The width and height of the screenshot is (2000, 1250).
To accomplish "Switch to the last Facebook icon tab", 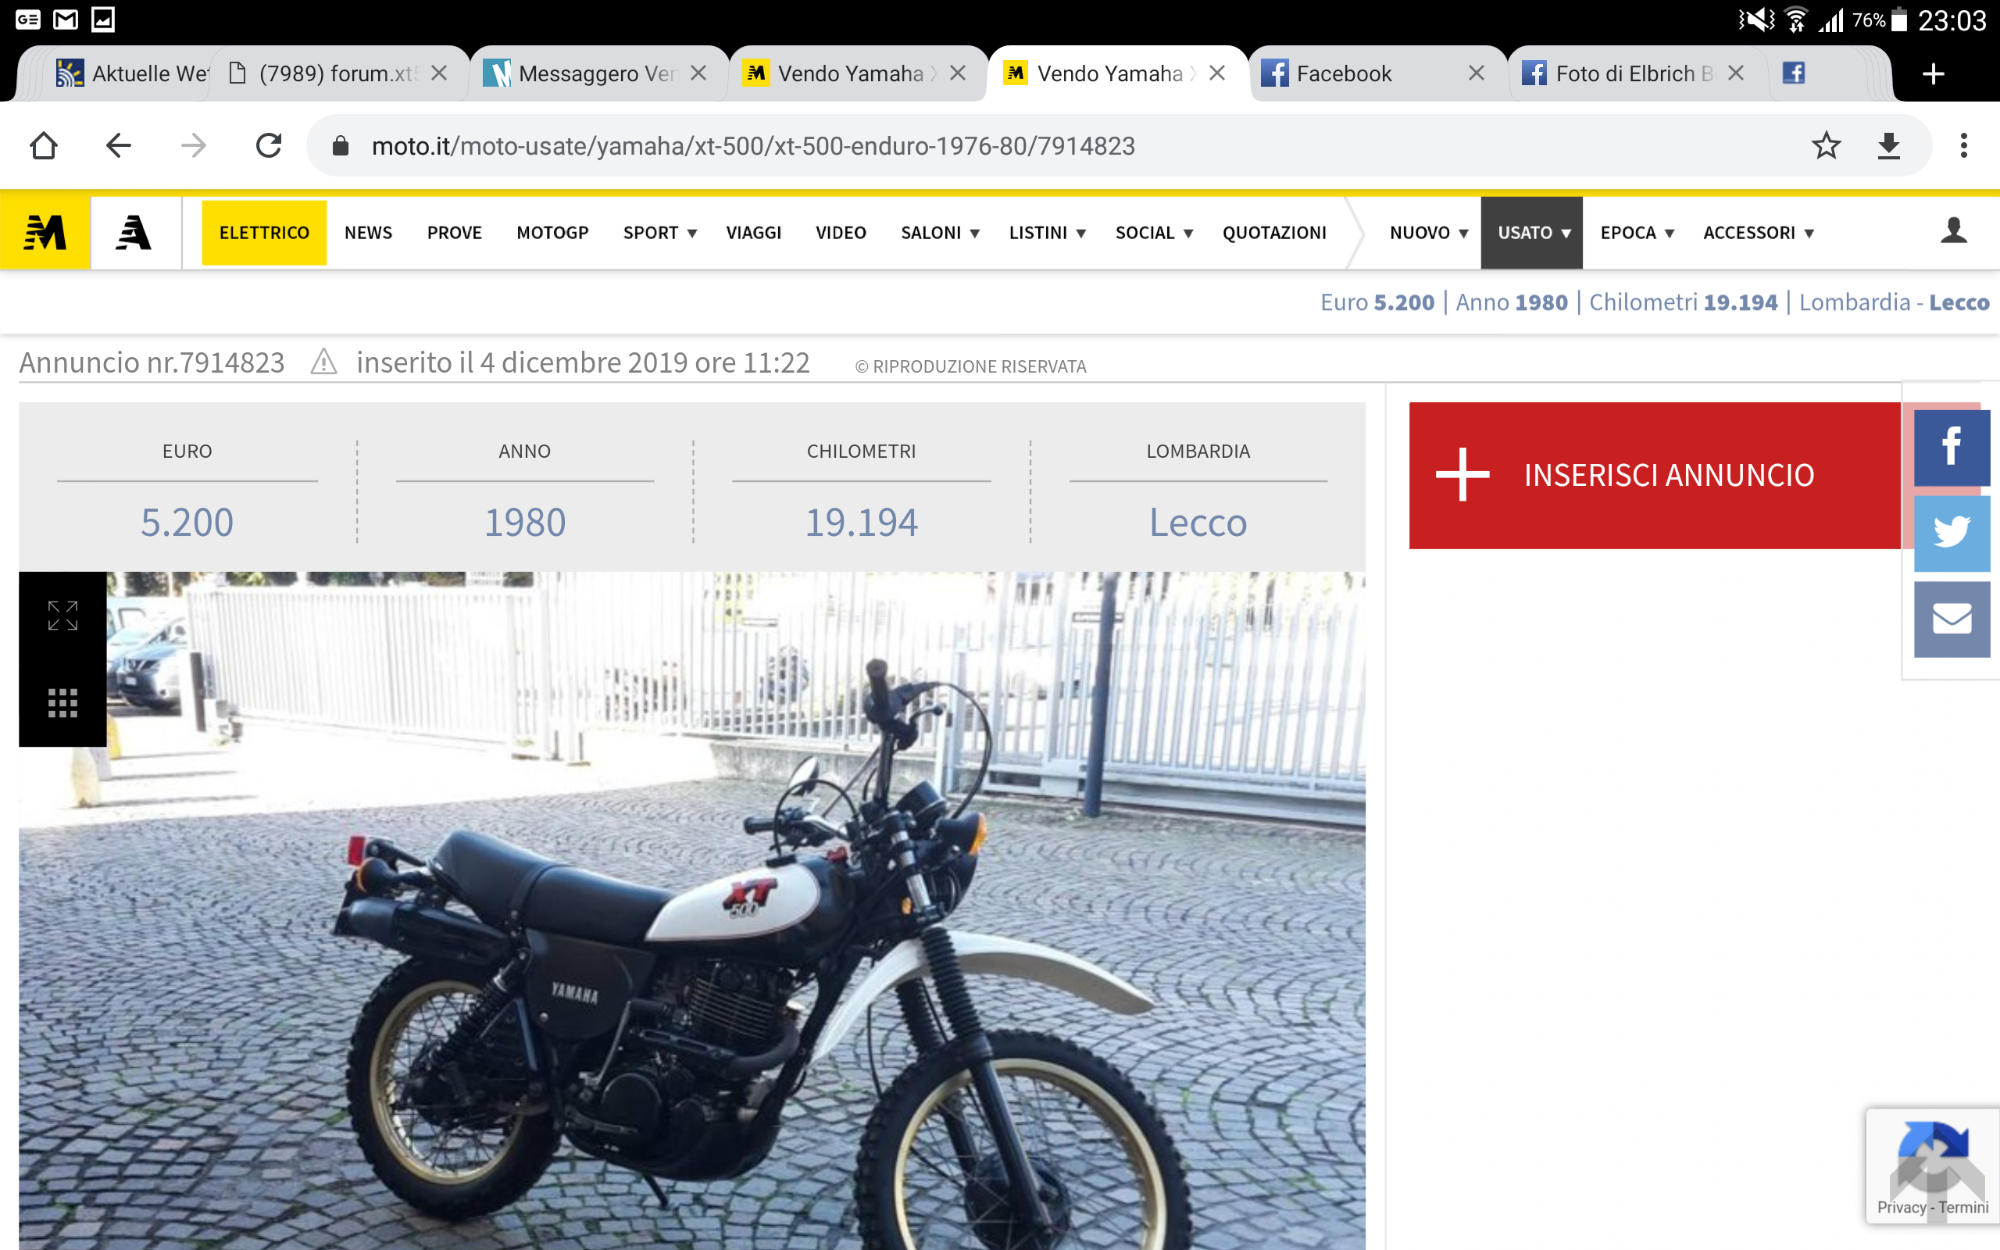I will tap(1795, 73).
